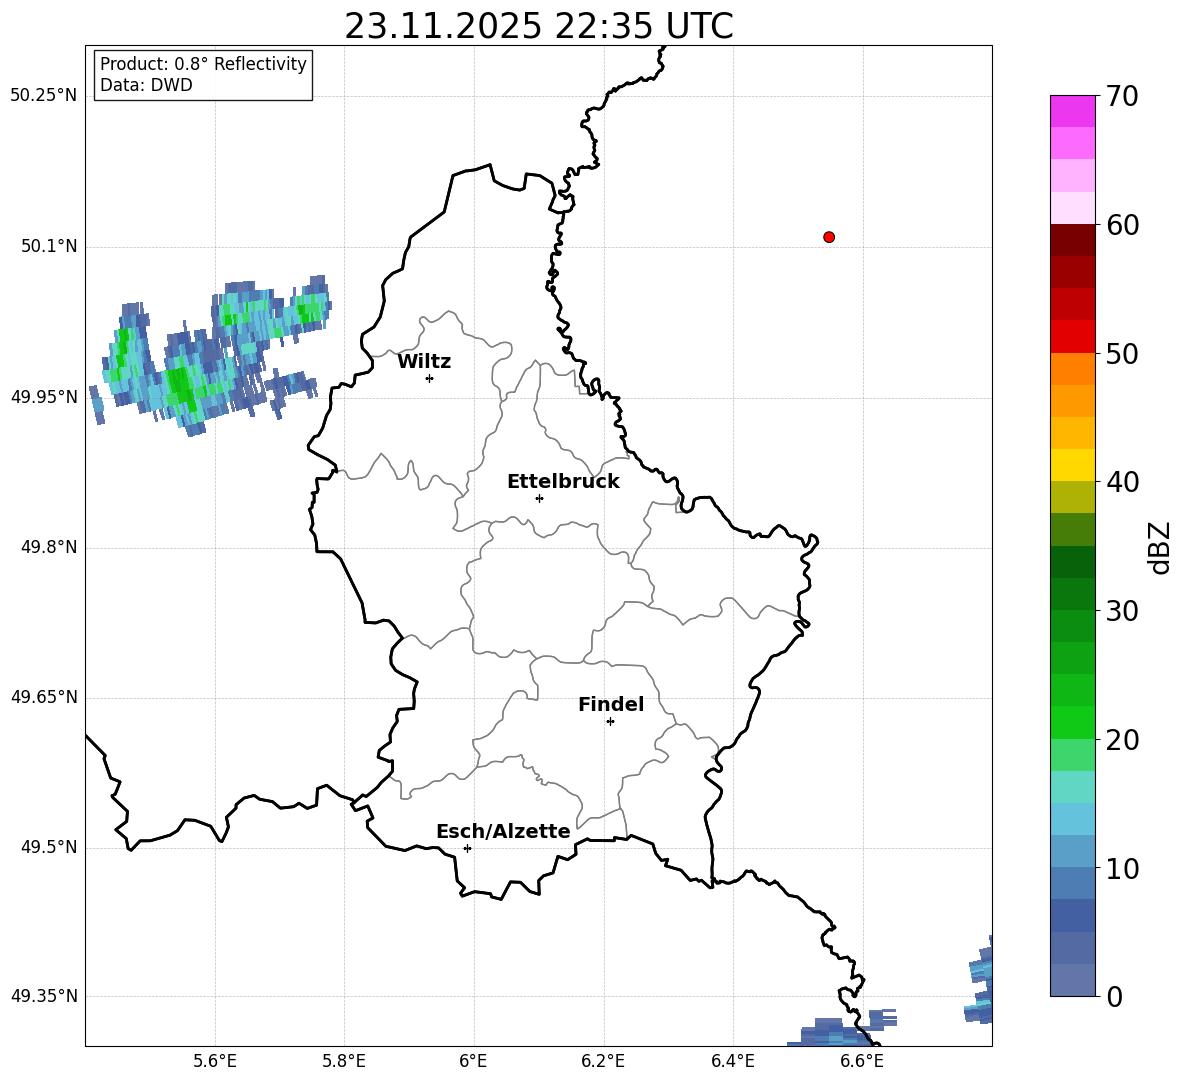Click the 6.6°E longitude label

(862, 1061)
